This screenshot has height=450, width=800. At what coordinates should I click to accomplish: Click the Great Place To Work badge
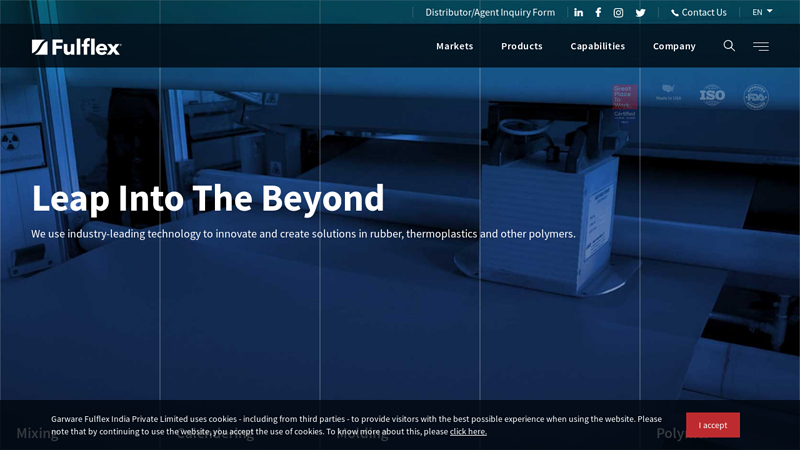point(624,103)
